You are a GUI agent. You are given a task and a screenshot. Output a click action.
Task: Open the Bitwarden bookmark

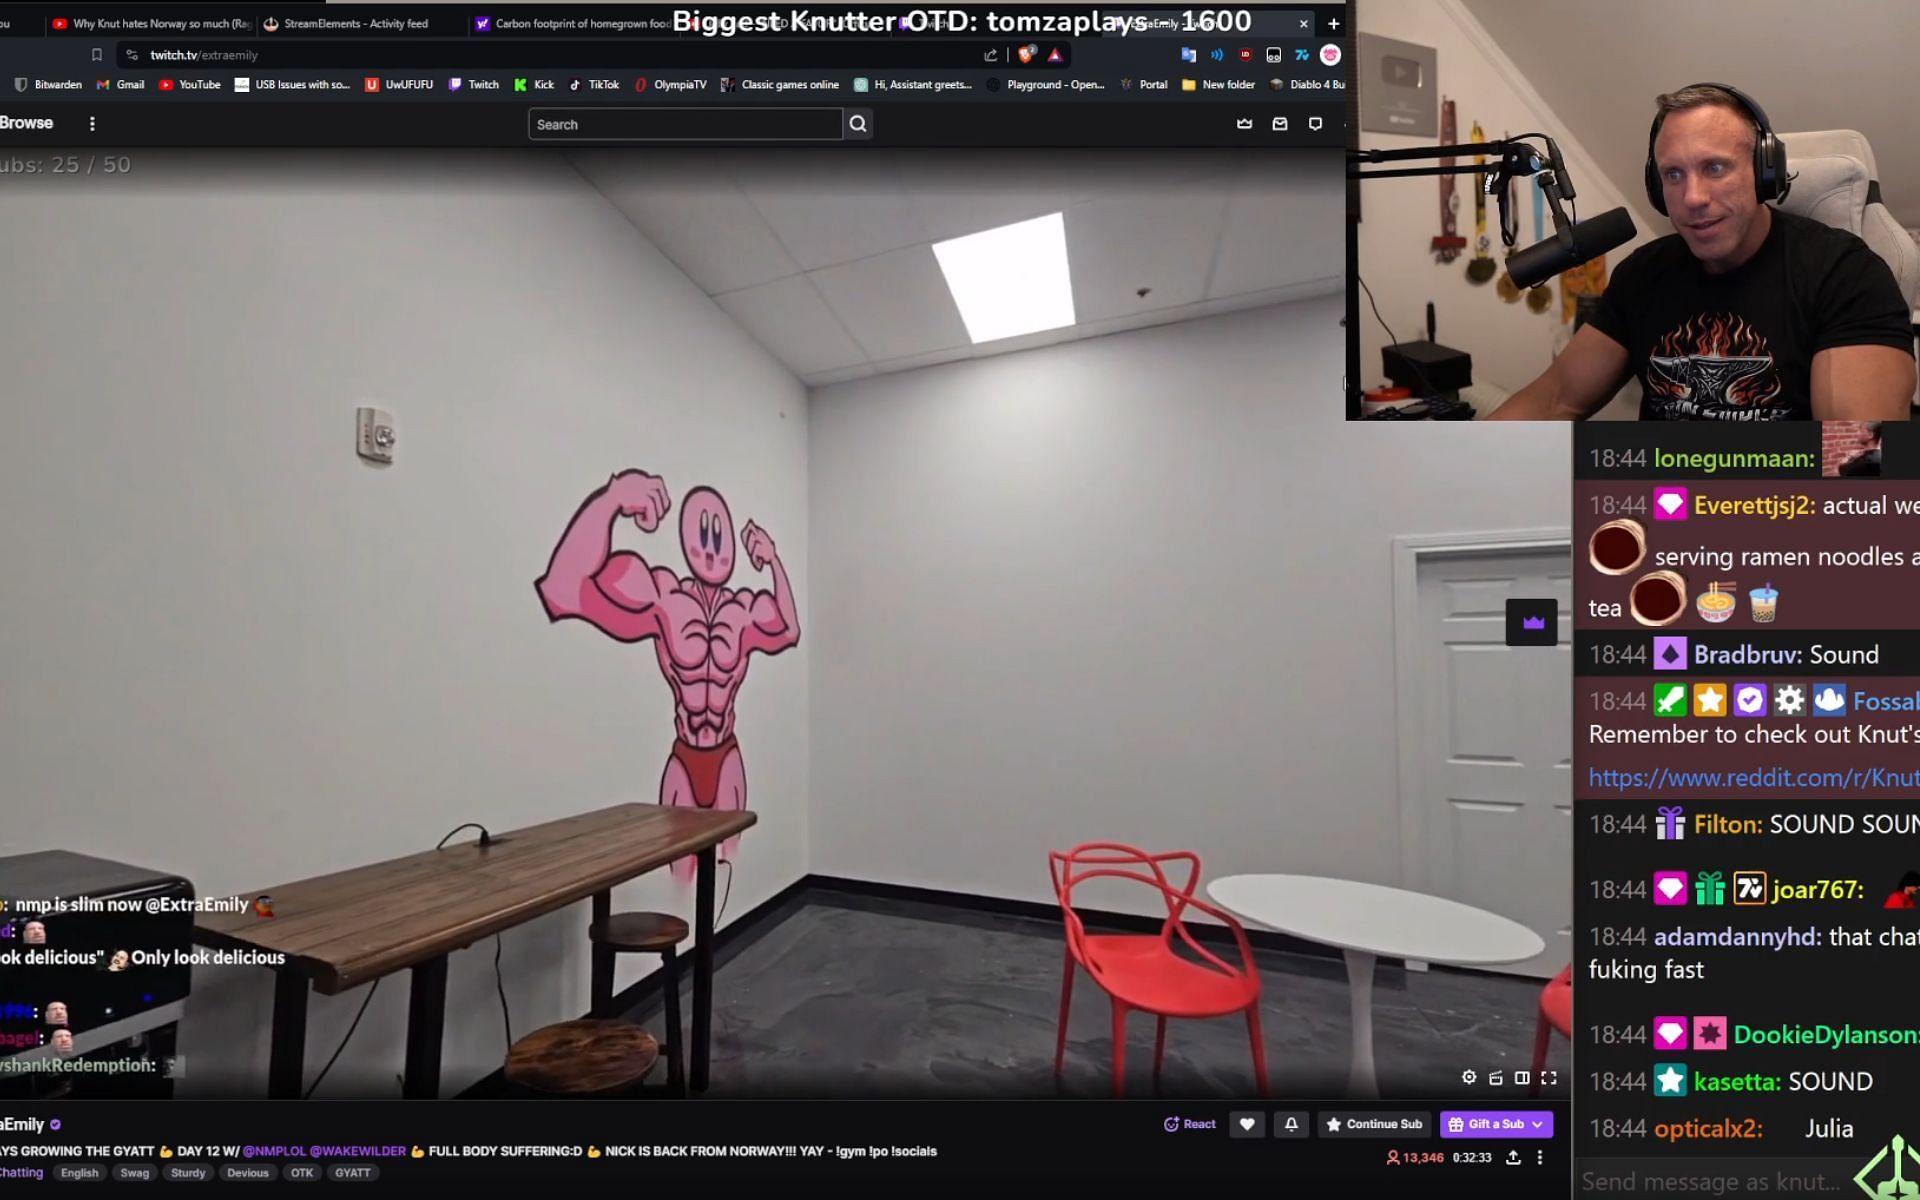click(x=48, y=84)
